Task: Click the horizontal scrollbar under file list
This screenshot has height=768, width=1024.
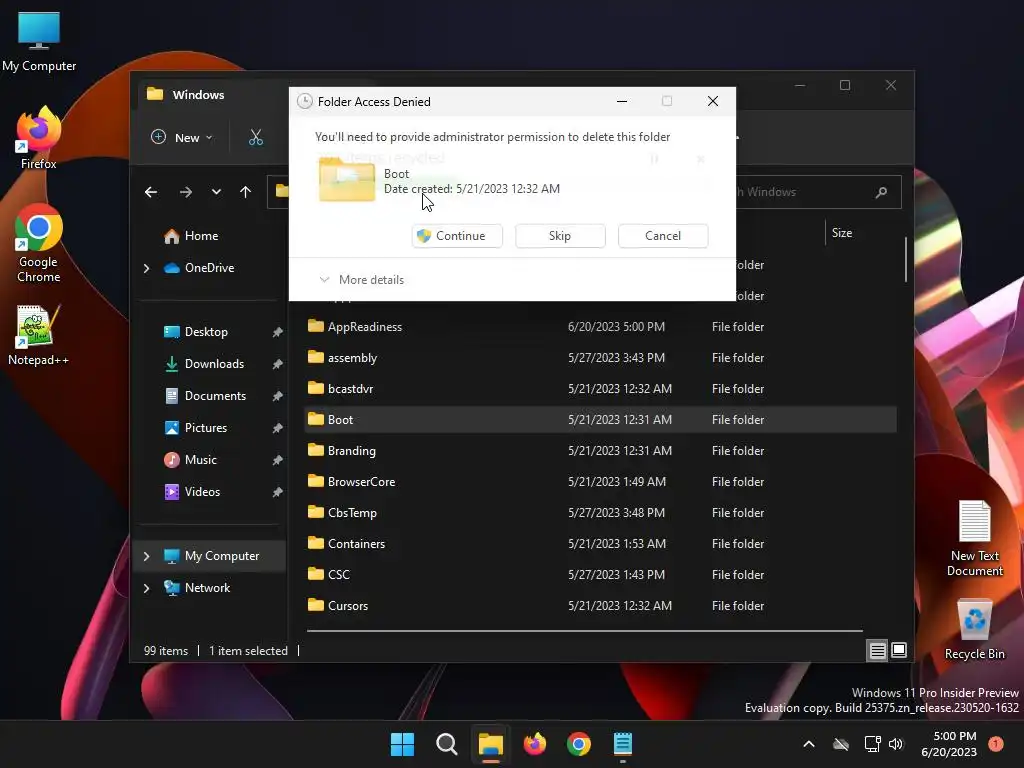Action: (x=584, y=631)
